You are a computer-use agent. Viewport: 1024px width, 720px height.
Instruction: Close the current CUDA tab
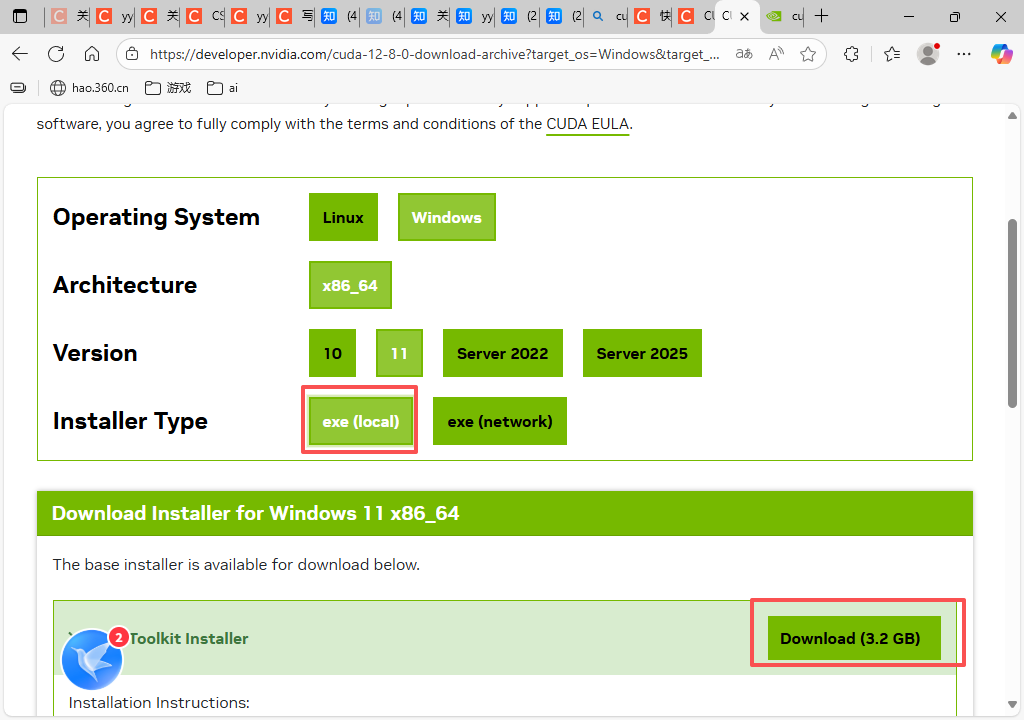click(x=744, y=16)
